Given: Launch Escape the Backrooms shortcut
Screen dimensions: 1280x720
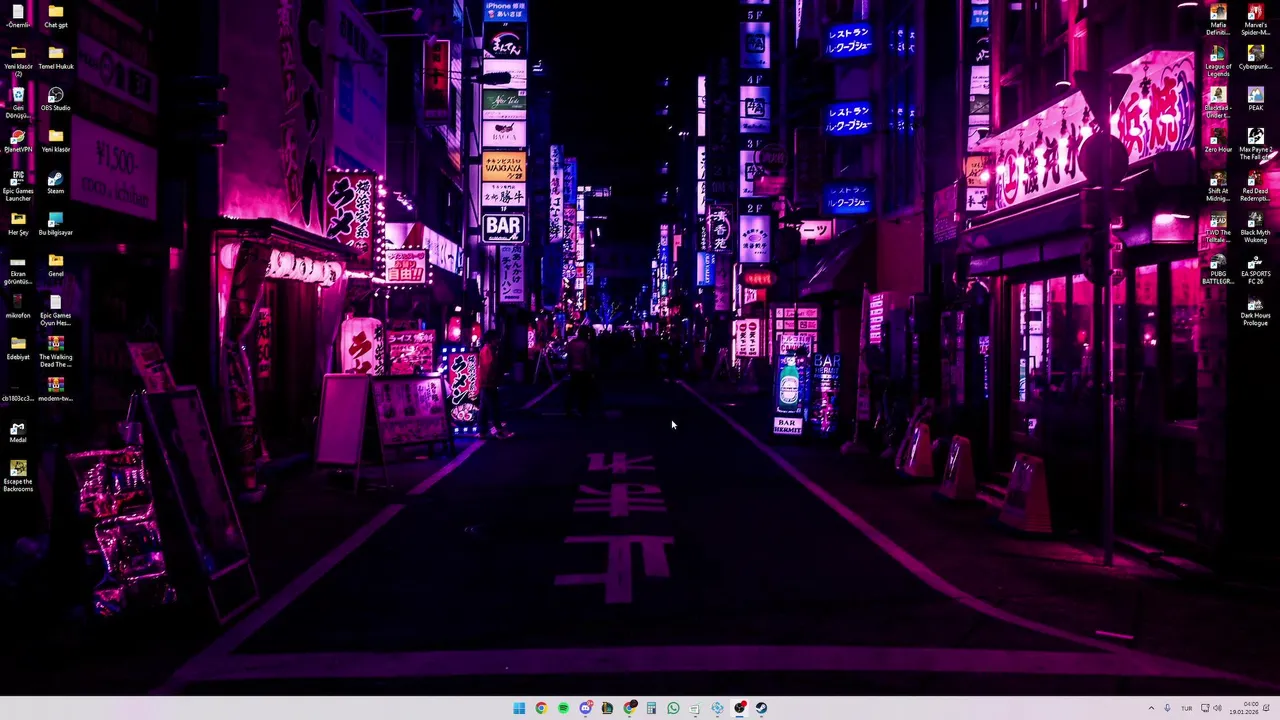Looking at the screenshot, I should point(18,476).
